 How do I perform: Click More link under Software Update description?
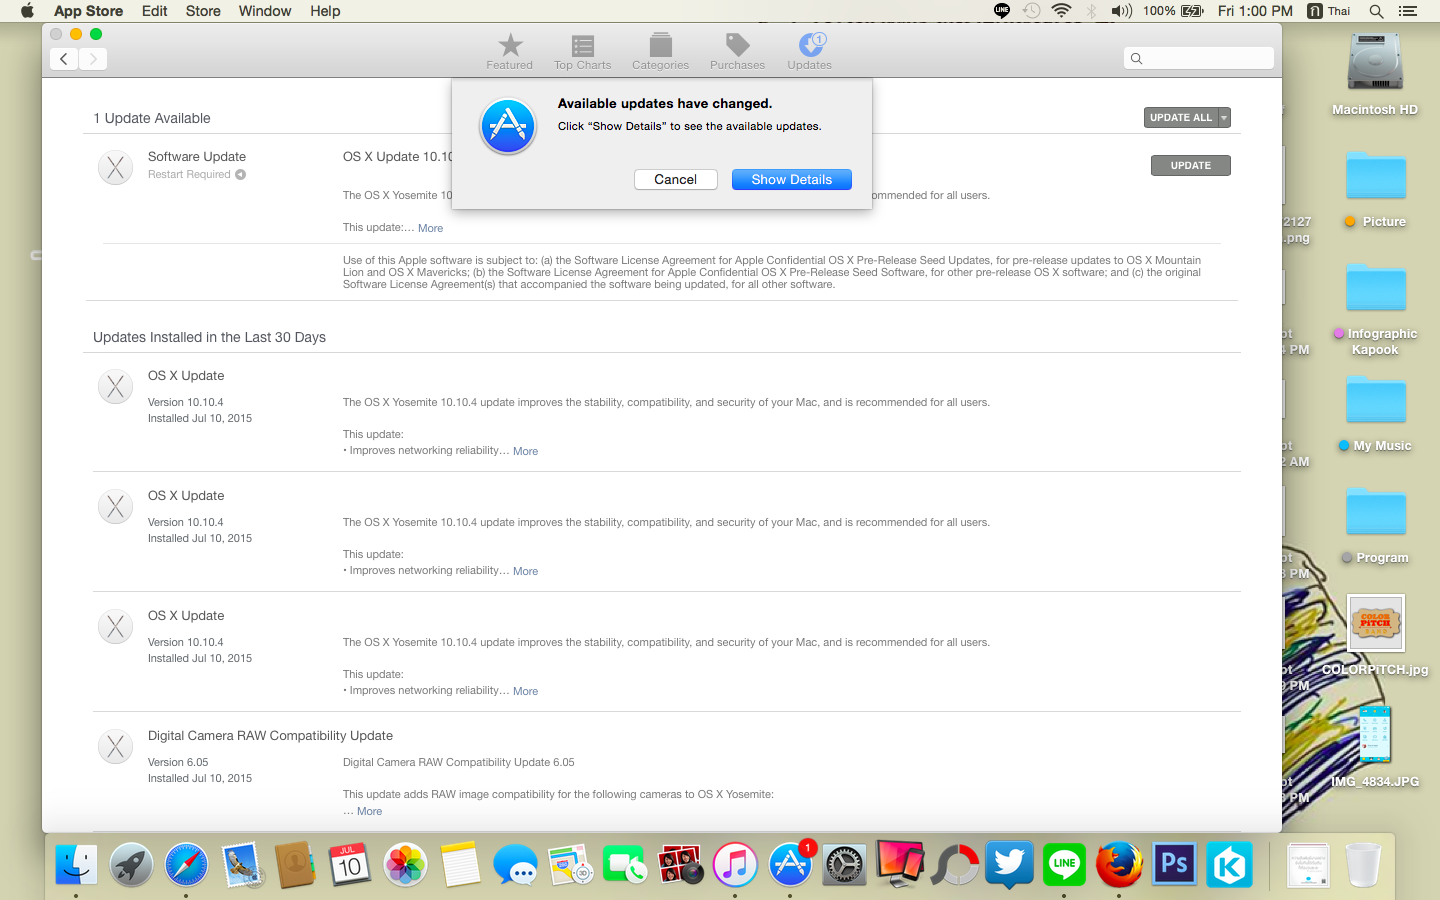coord(430,228)
